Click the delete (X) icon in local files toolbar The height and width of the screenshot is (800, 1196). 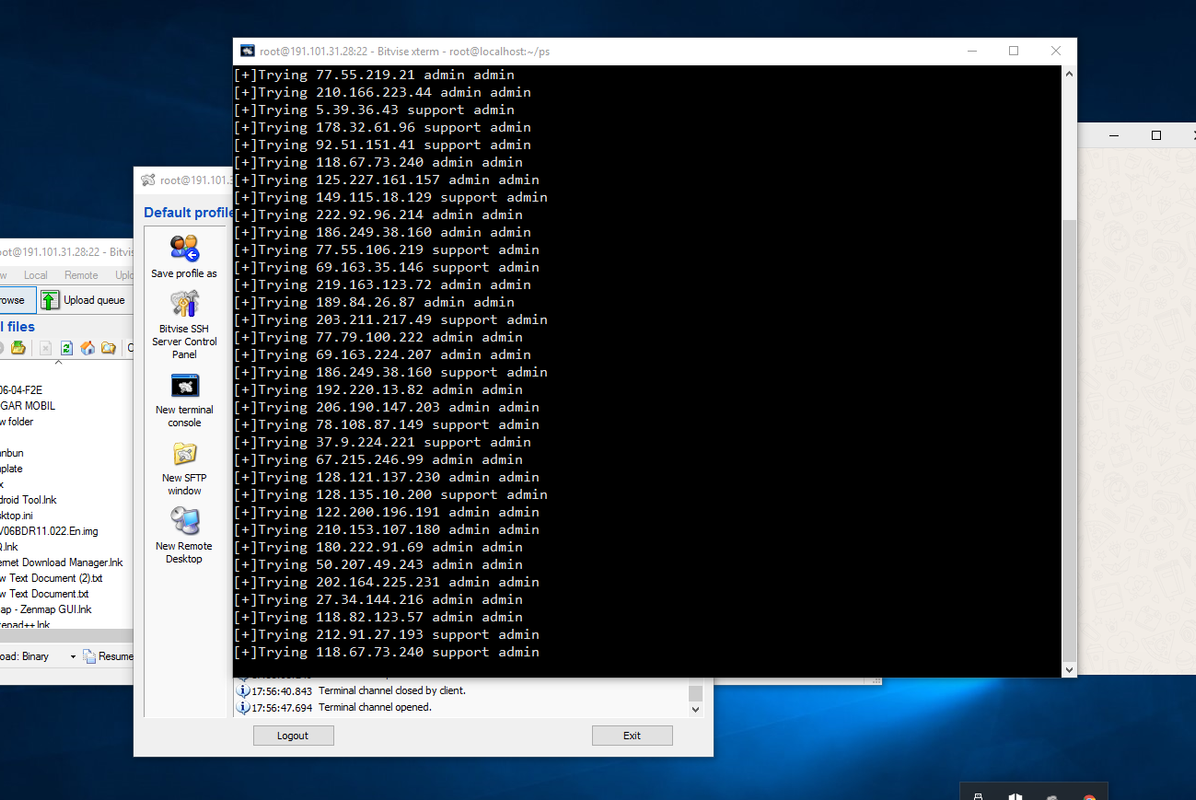click(x=45, y=346)
